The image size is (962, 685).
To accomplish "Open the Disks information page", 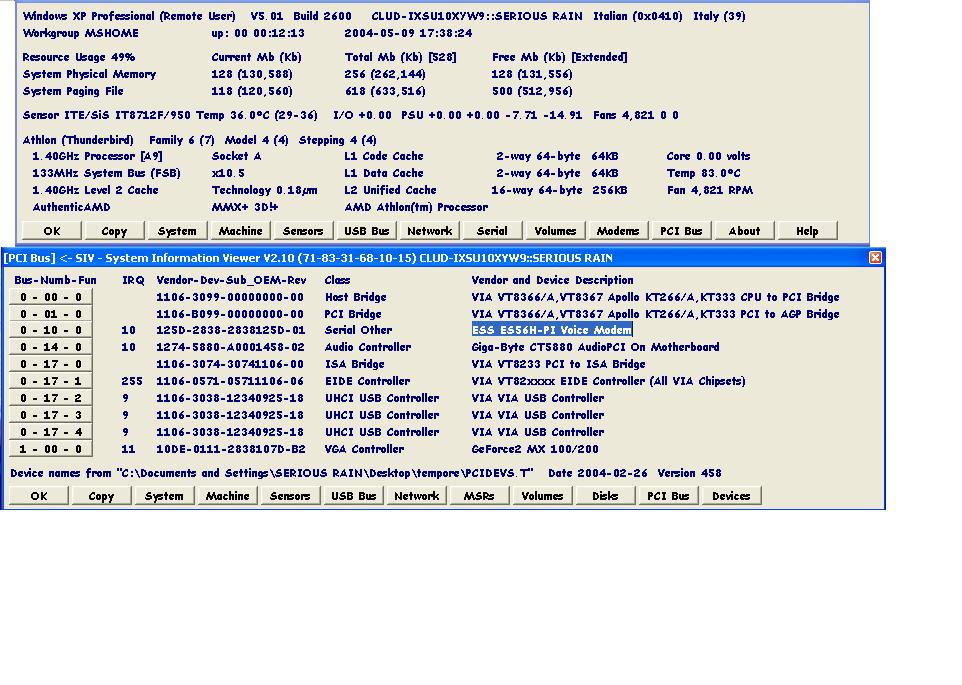I will (x=605, y=496).
